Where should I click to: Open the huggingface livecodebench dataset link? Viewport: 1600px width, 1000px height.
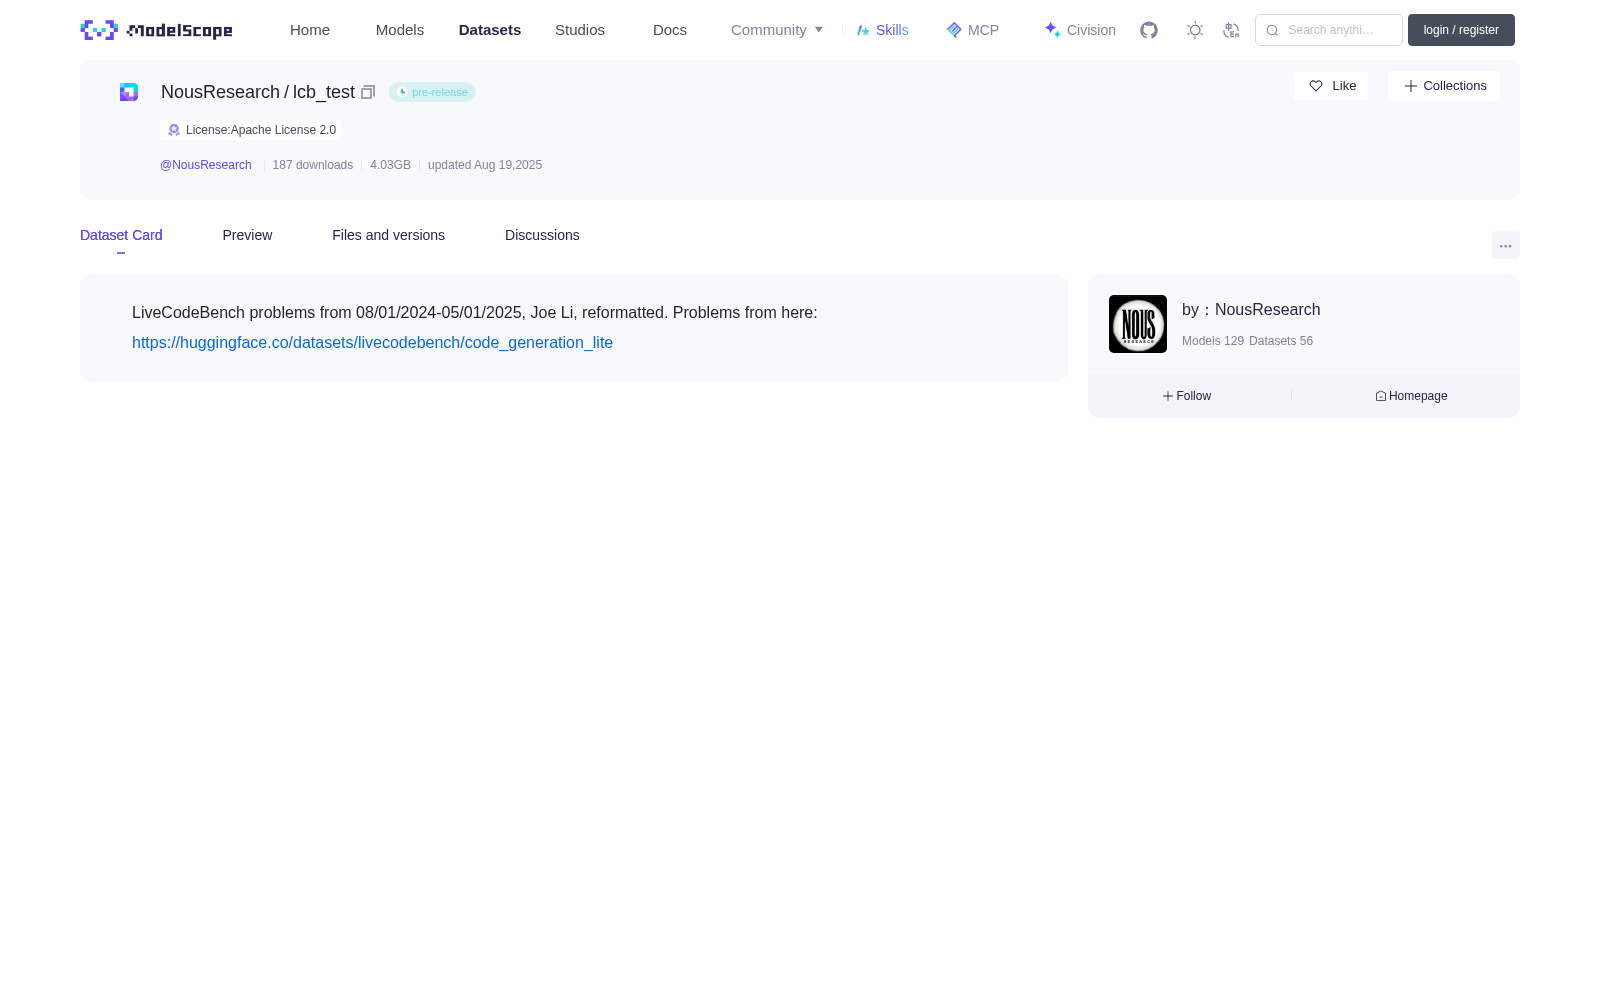(372, 342)
